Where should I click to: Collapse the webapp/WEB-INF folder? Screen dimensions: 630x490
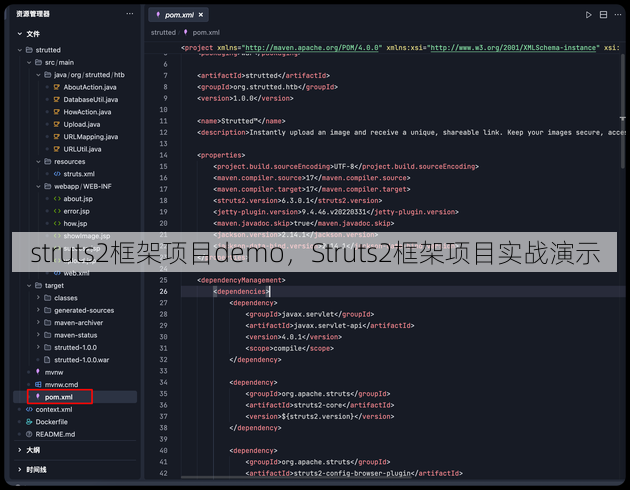pos(38,186)
